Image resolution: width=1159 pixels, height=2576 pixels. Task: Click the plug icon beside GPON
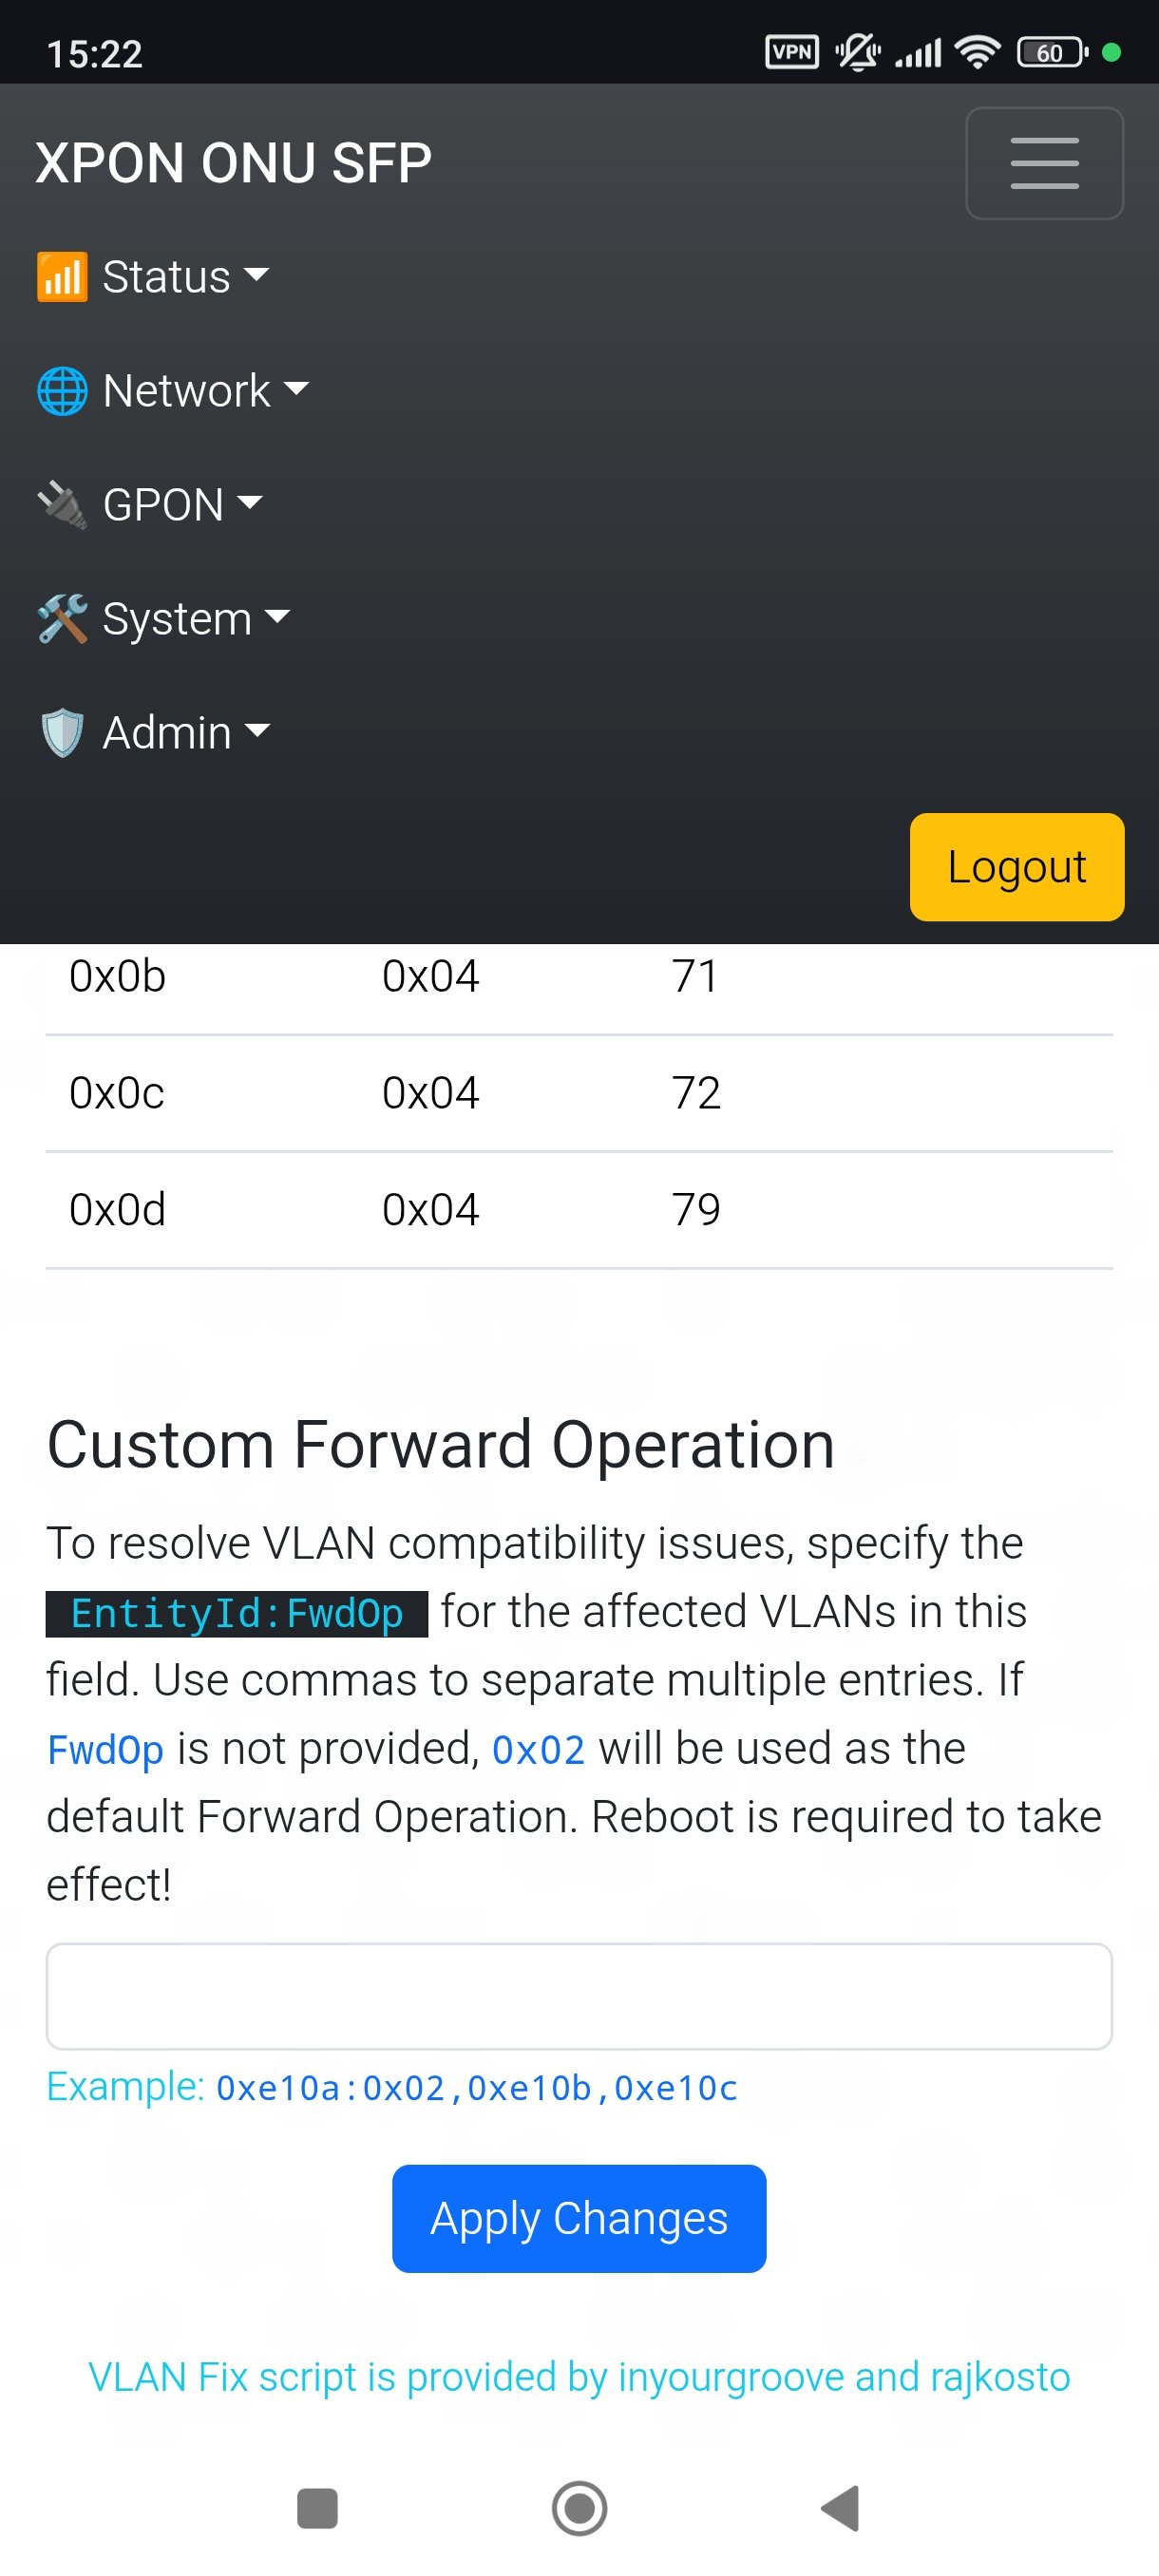tap(62, 505)
